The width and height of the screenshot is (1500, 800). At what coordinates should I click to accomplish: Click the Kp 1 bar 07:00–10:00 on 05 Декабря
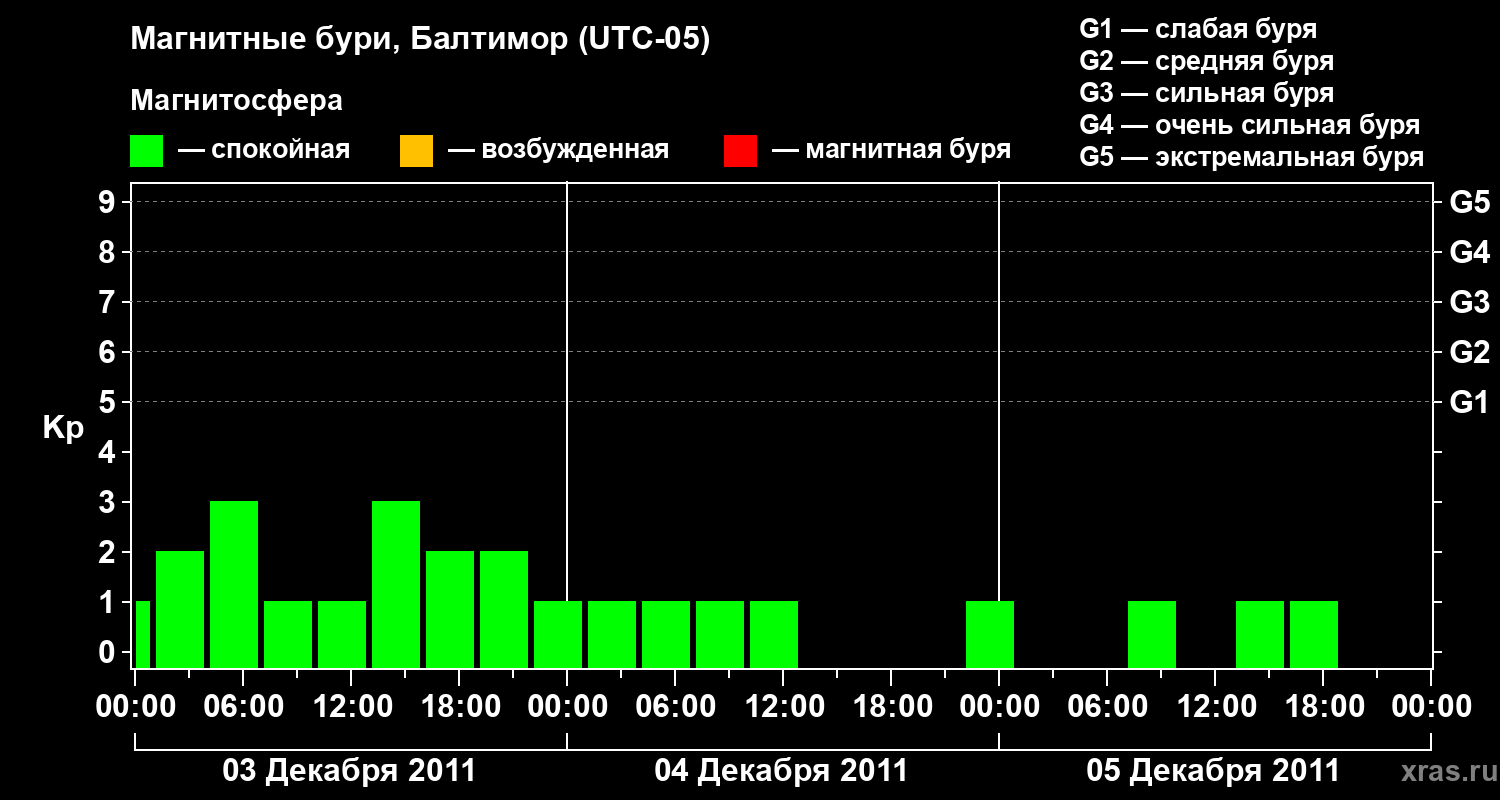coord(1152,634)
